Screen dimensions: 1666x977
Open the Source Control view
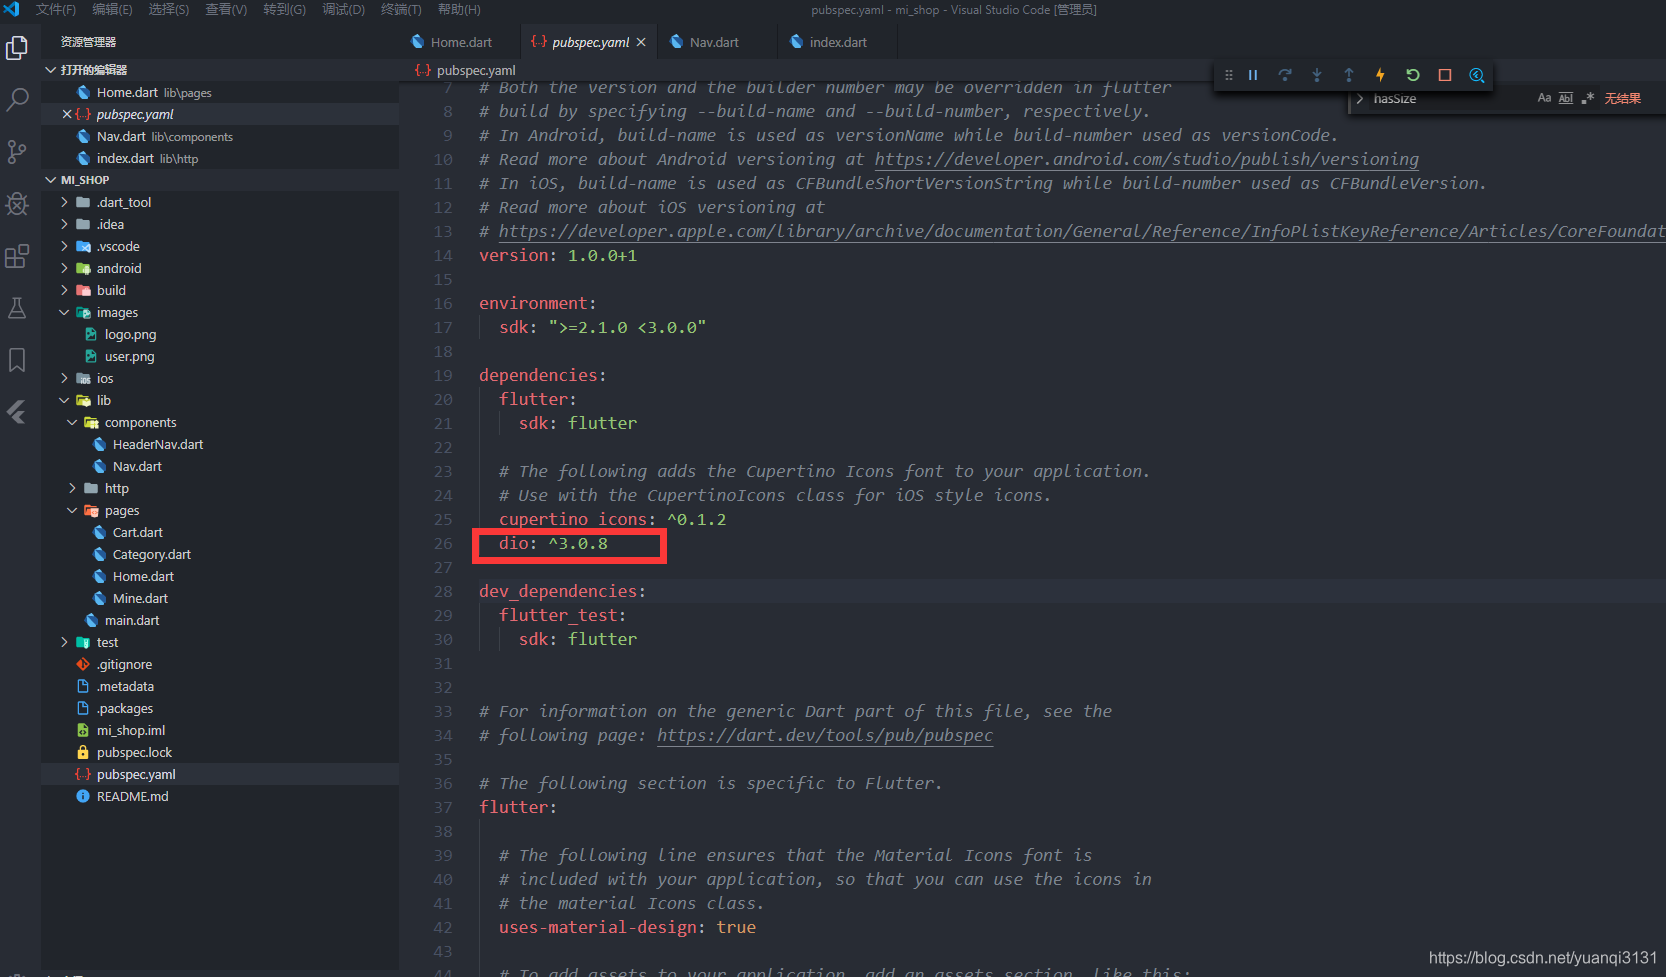[17, 152]
